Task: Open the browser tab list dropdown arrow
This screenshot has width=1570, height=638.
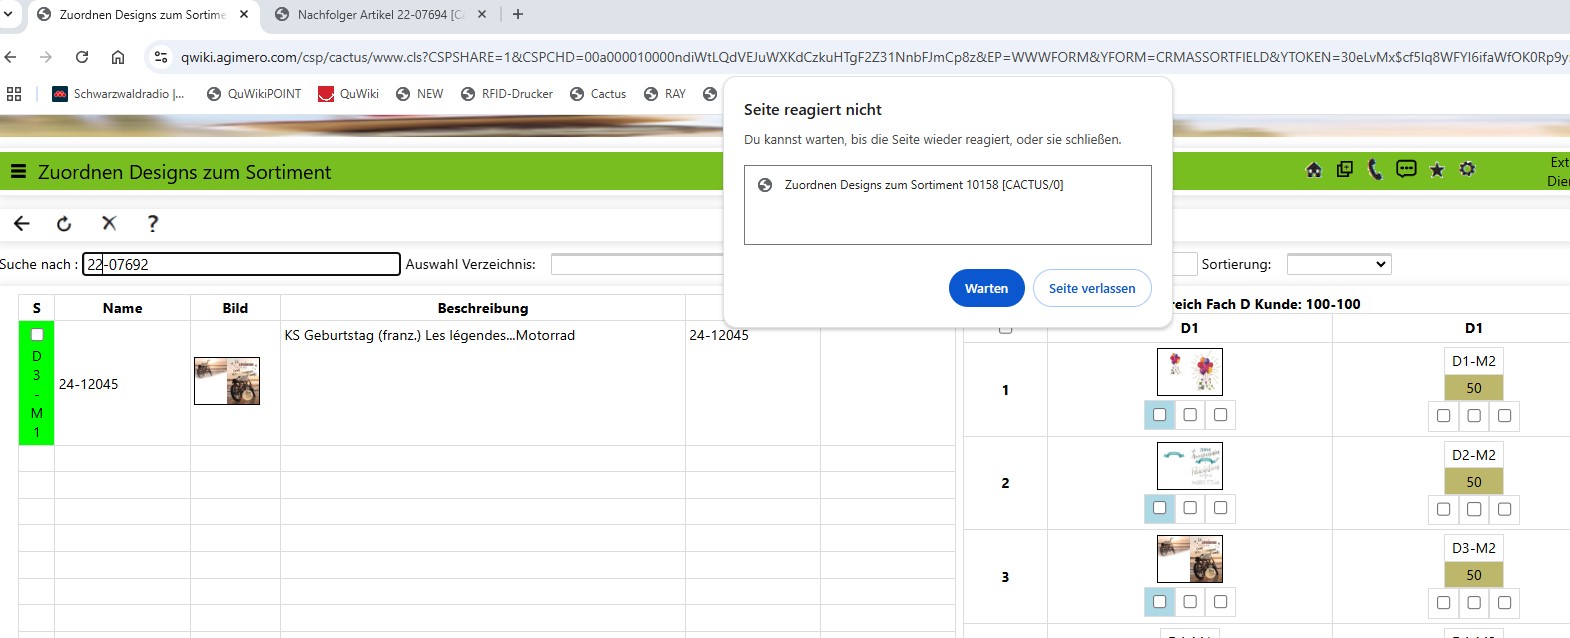Action: (9, 14)
